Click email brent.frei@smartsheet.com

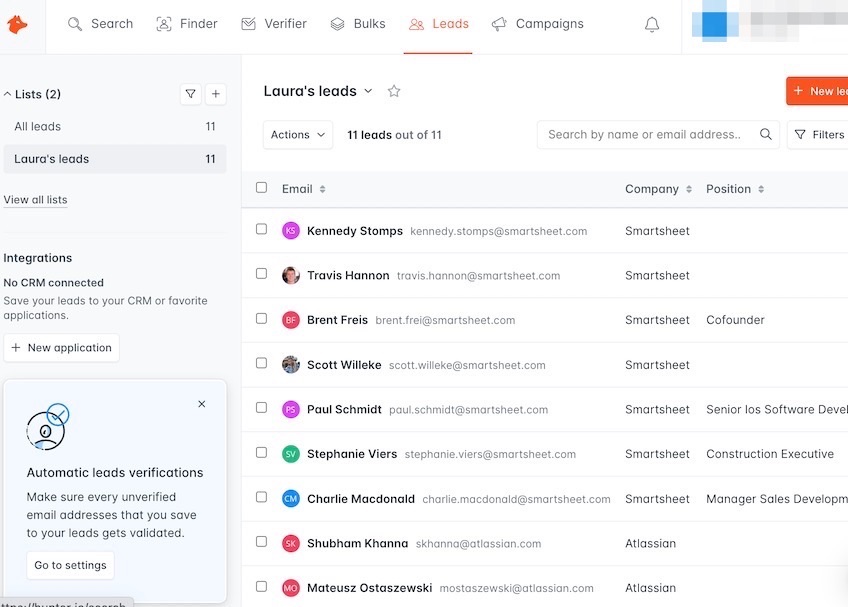pyautogui.click(x=445, y=320)
